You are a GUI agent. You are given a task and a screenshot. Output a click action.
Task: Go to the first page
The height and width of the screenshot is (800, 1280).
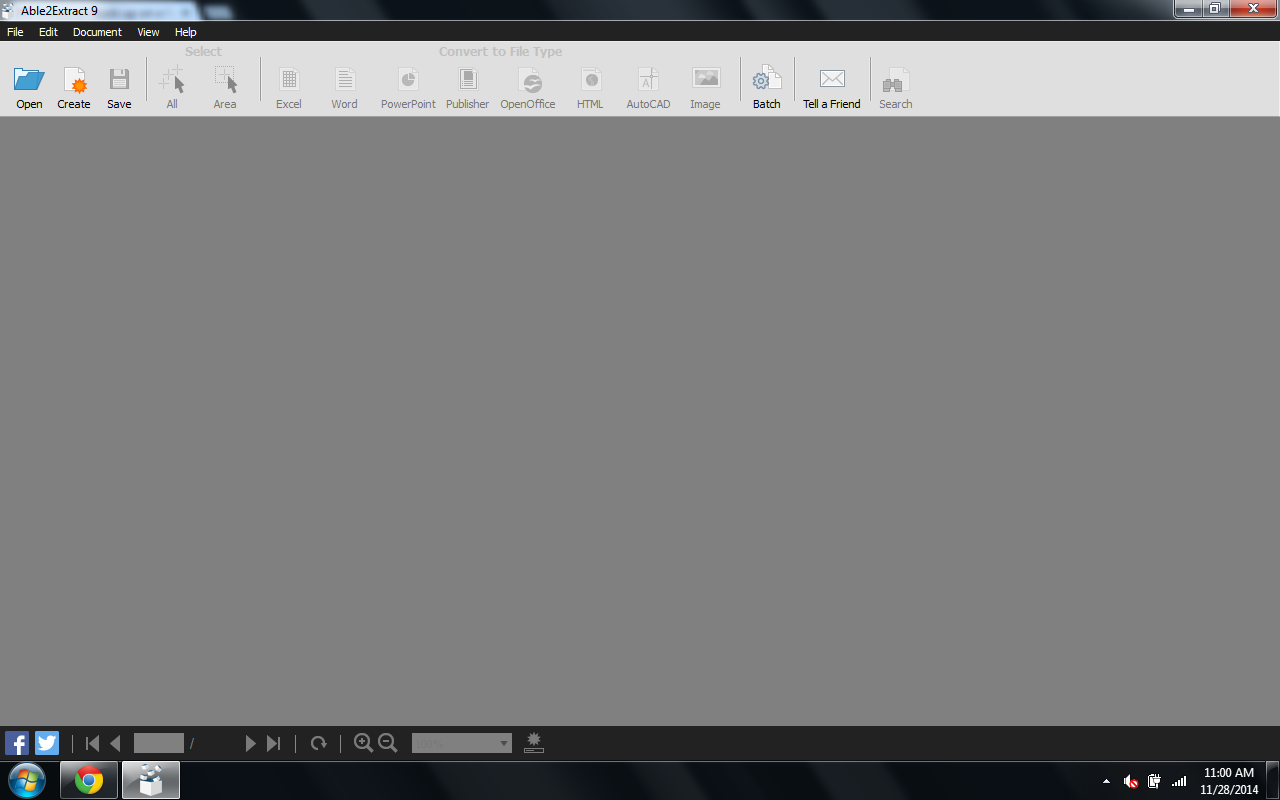(93, 743)
